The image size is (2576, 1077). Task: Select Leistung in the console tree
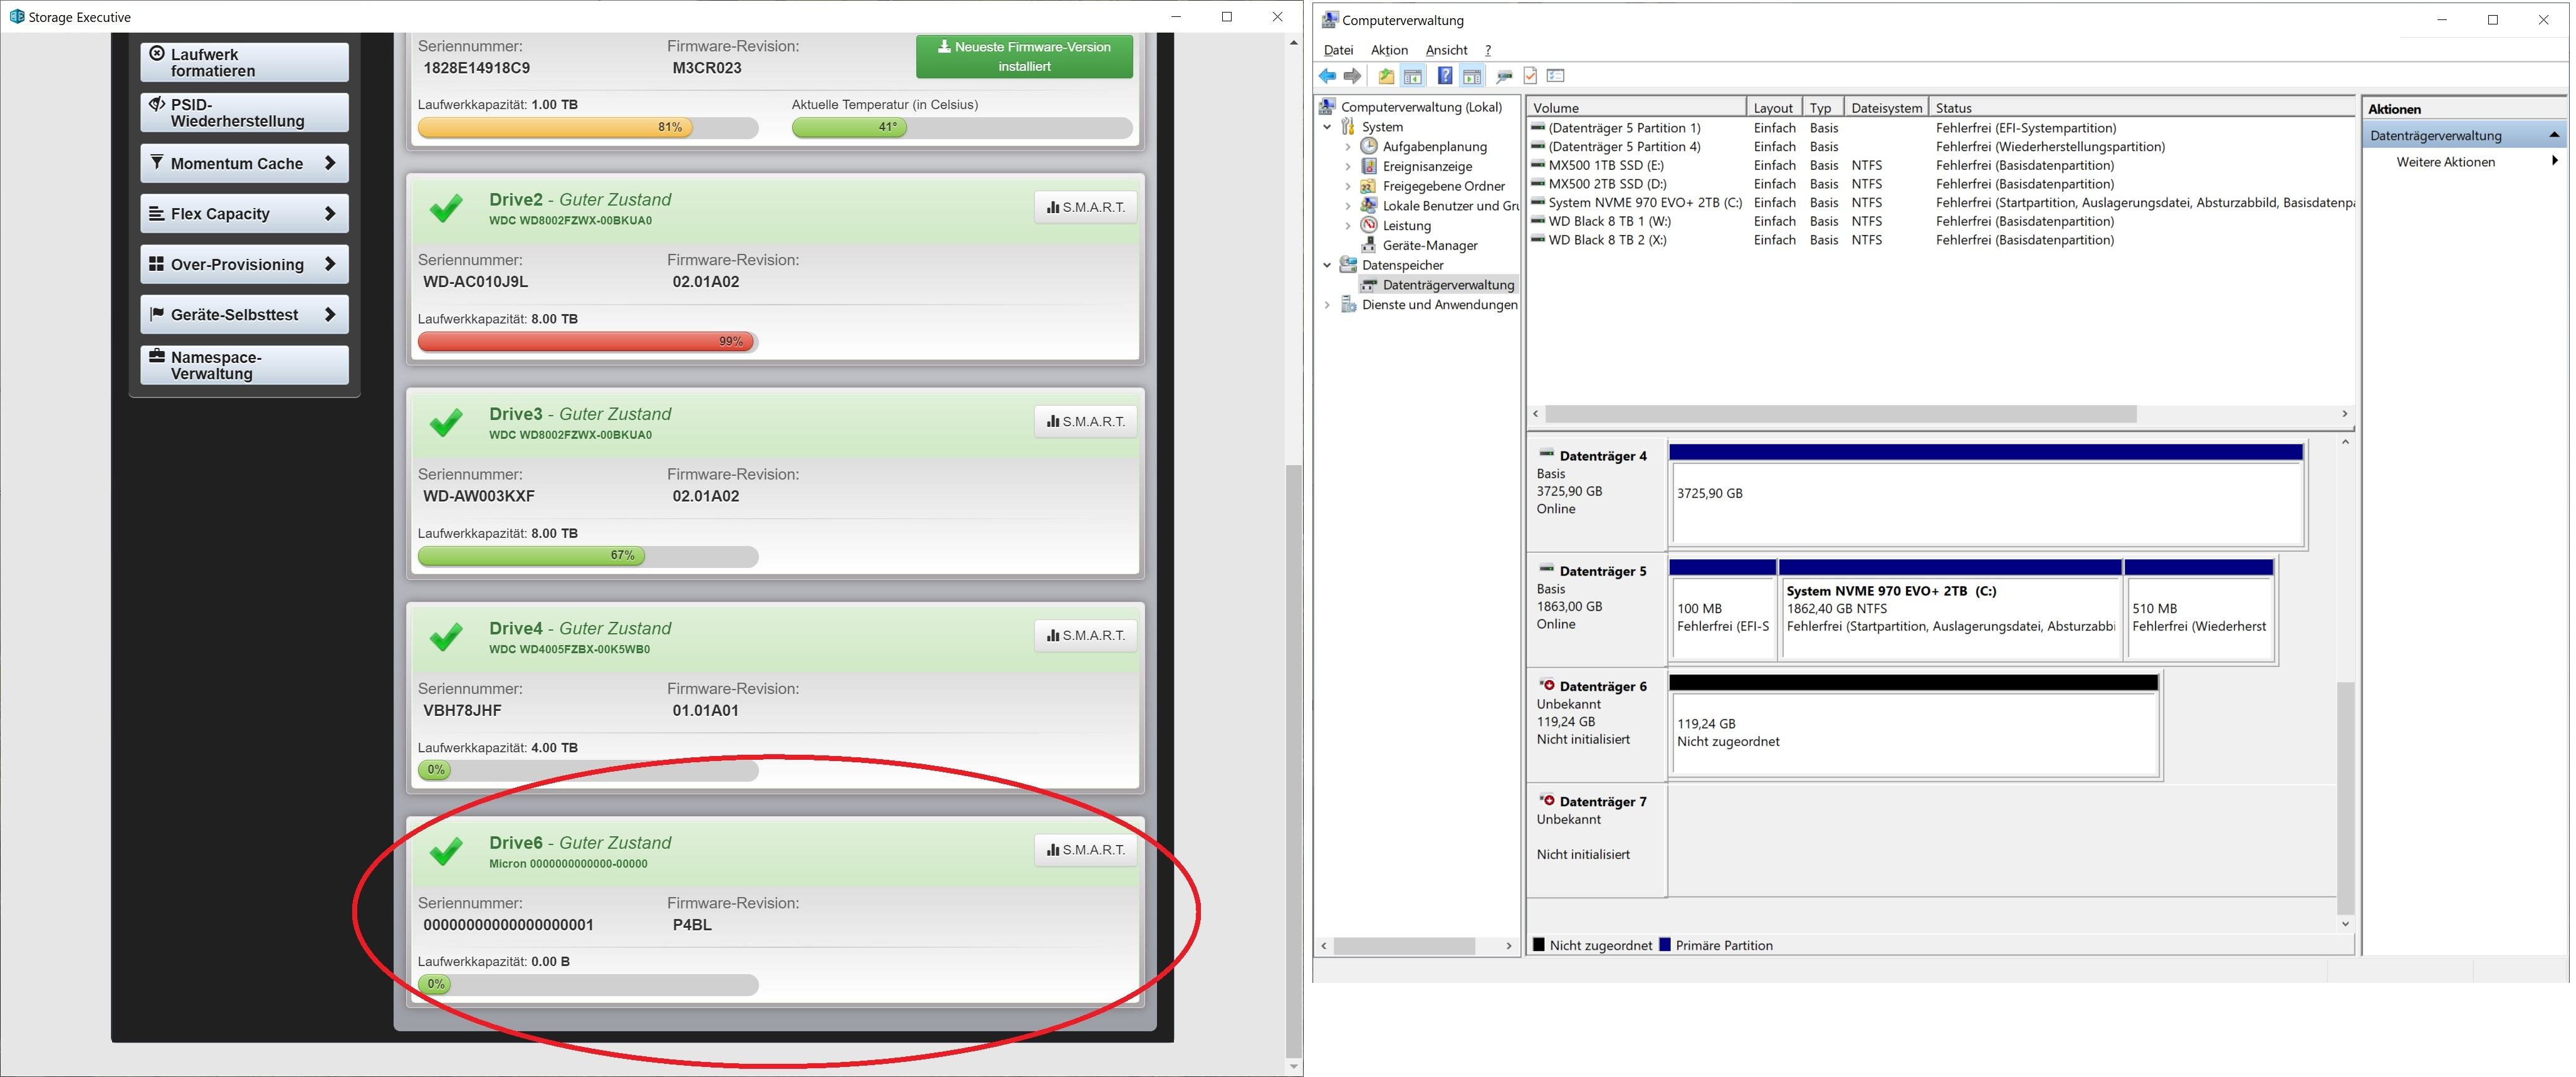(x=1406, y=226)
